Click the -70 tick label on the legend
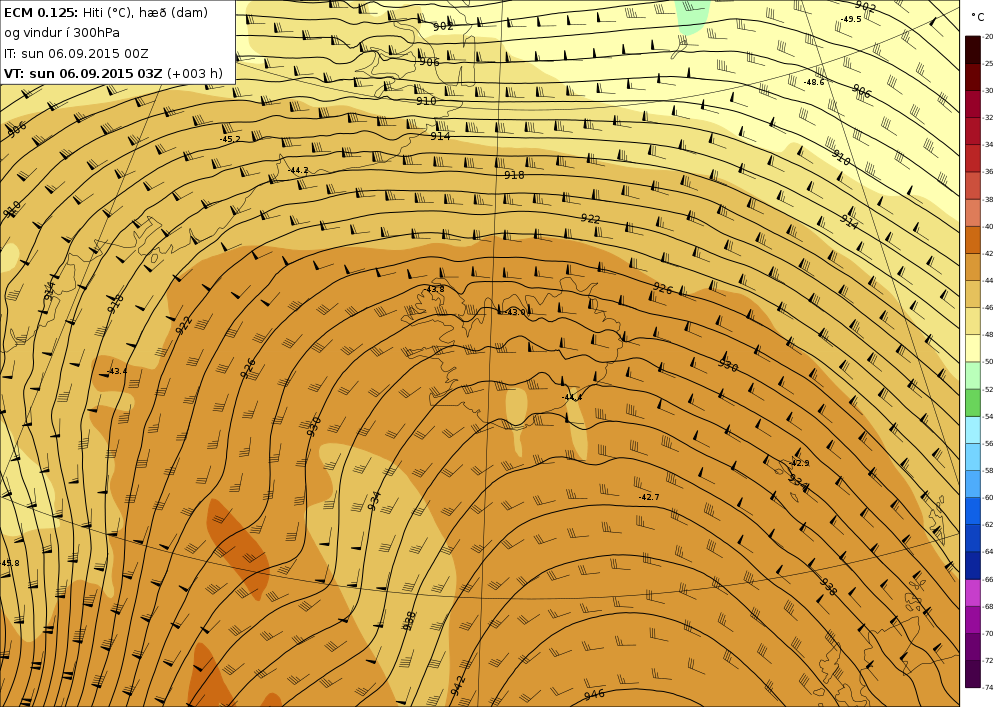Viewport: 1000px width, 707px height. coord(989,634)
